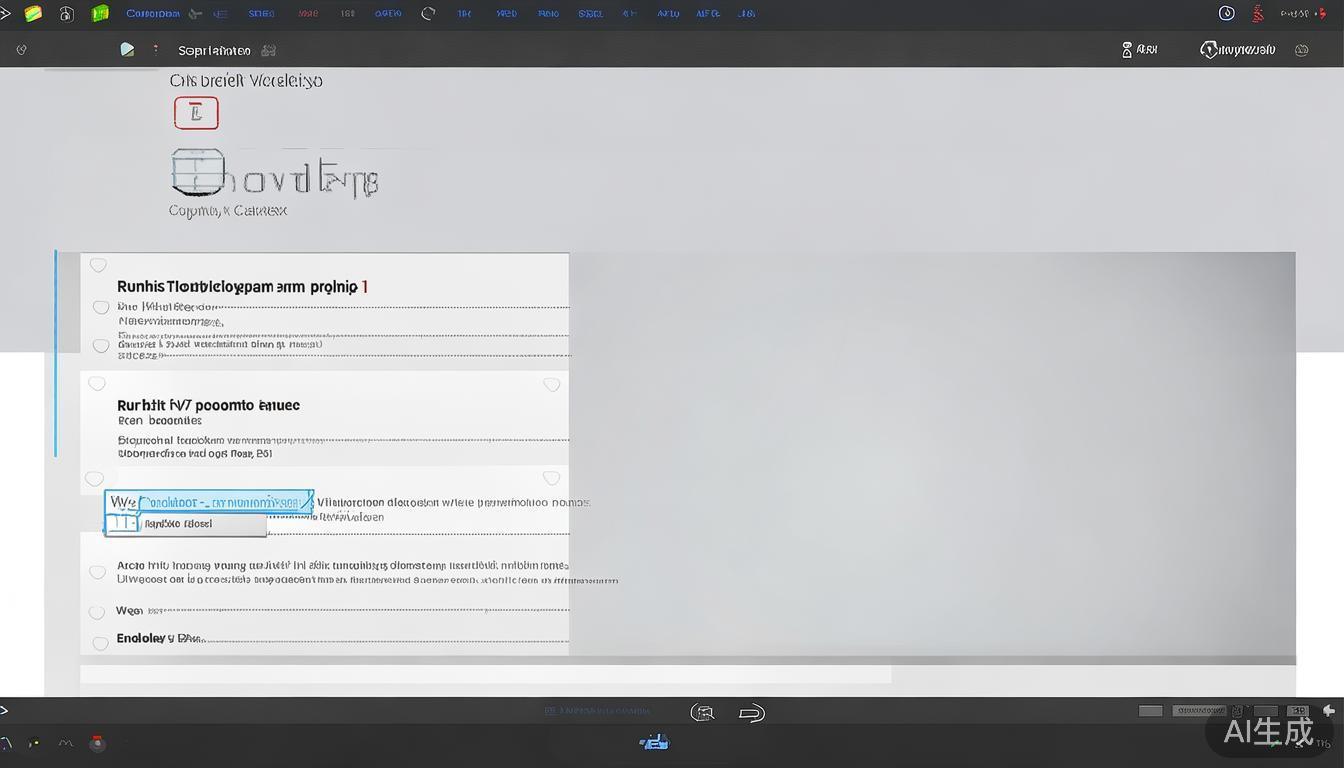
Task: Click the shield-labeled button at top right
Action: click(x=1238, y=50)
